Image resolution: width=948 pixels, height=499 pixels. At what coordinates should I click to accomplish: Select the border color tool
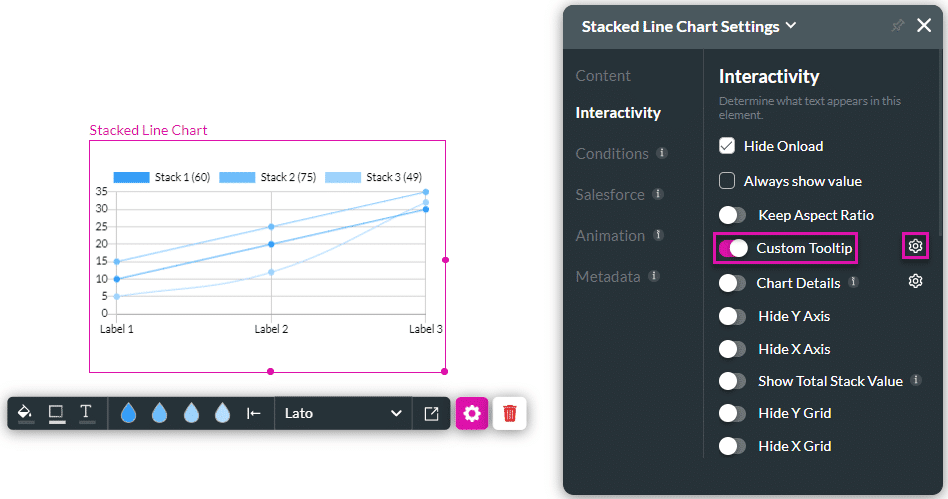pyautogui.click(x=56, y=413)
